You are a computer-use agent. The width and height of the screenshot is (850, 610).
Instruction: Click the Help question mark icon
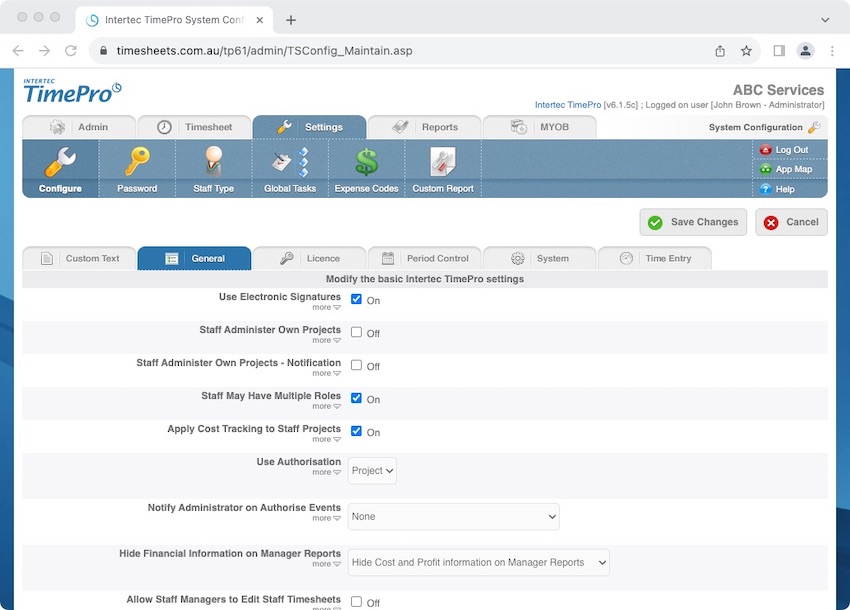[x=765, y=189]
